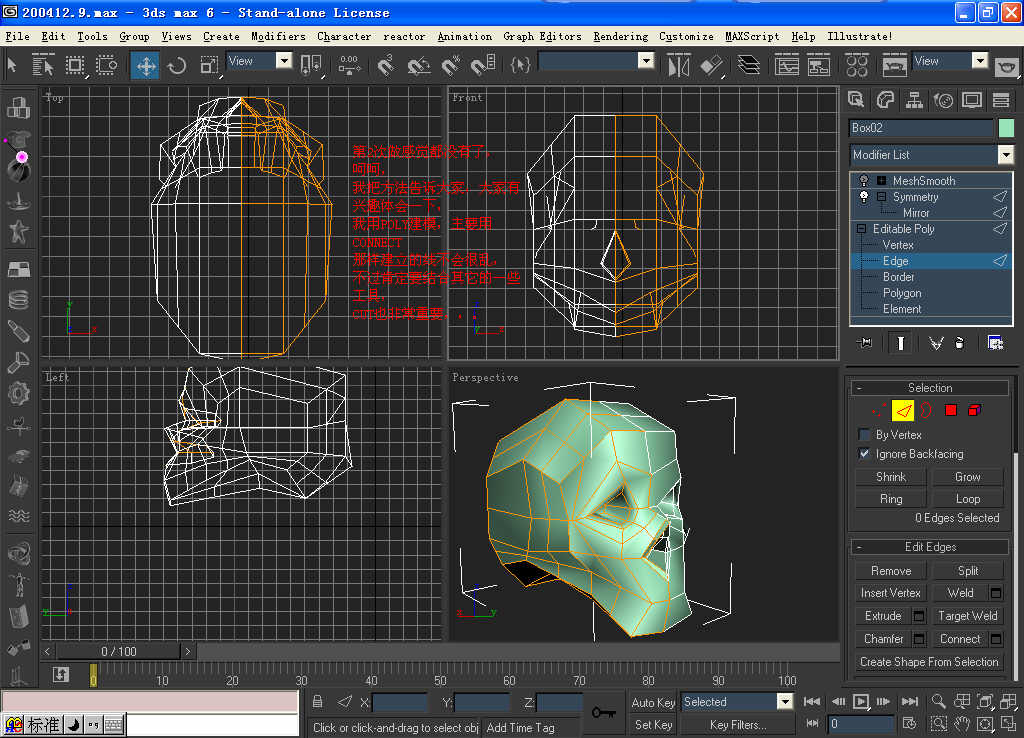Open Reference Coordinate System View dropdown
1024x738 pixels.
point(283,61)
